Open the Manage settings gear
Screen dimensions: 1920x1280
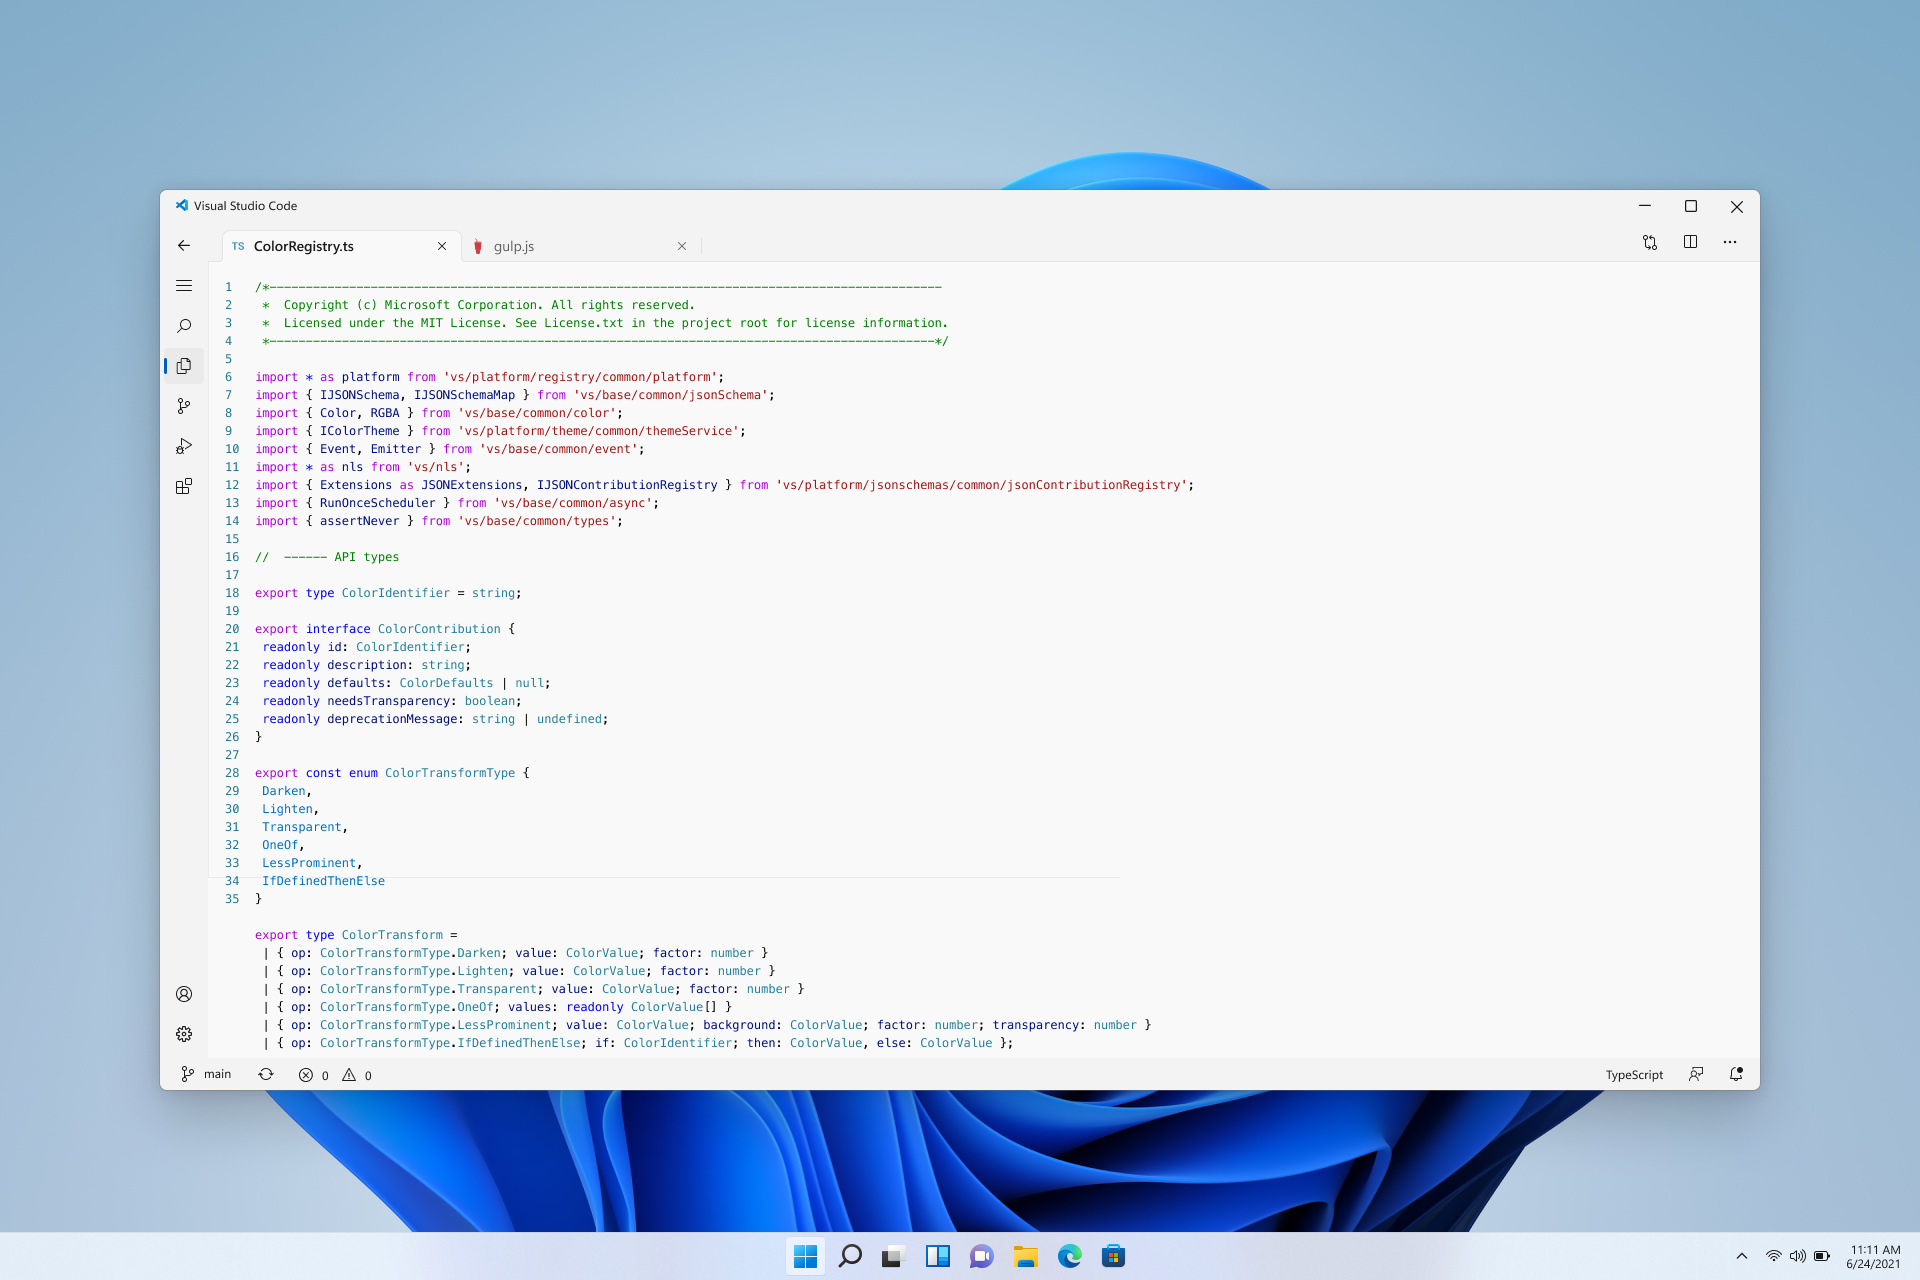pos(184,1034)
